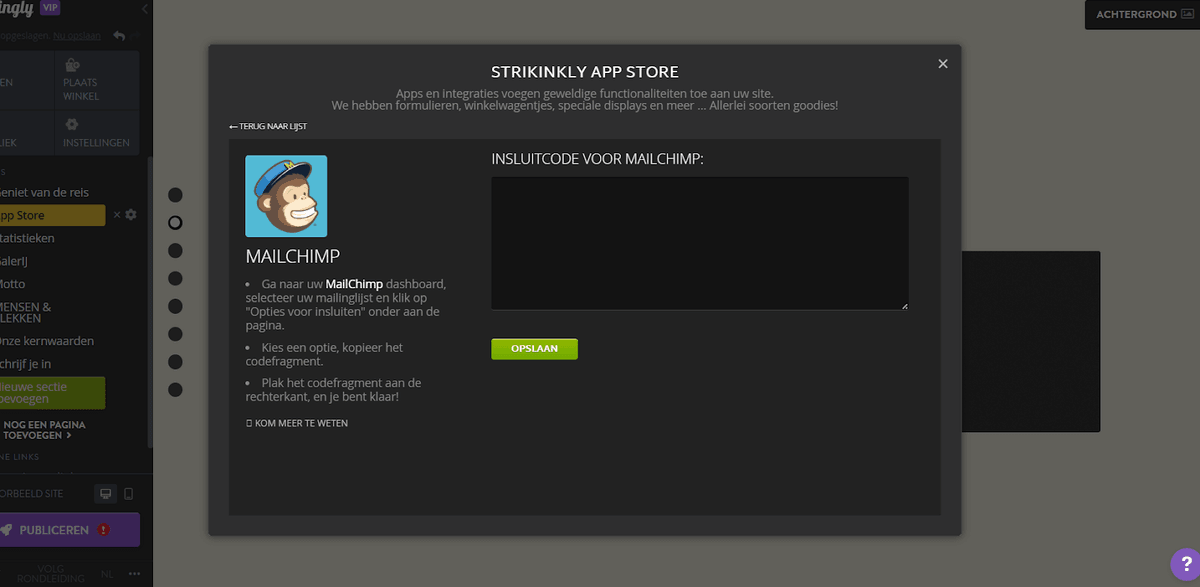1200x587 pixels.
Task: Focus the MailChimp embed code text area
Action: (x=700, y=244)
